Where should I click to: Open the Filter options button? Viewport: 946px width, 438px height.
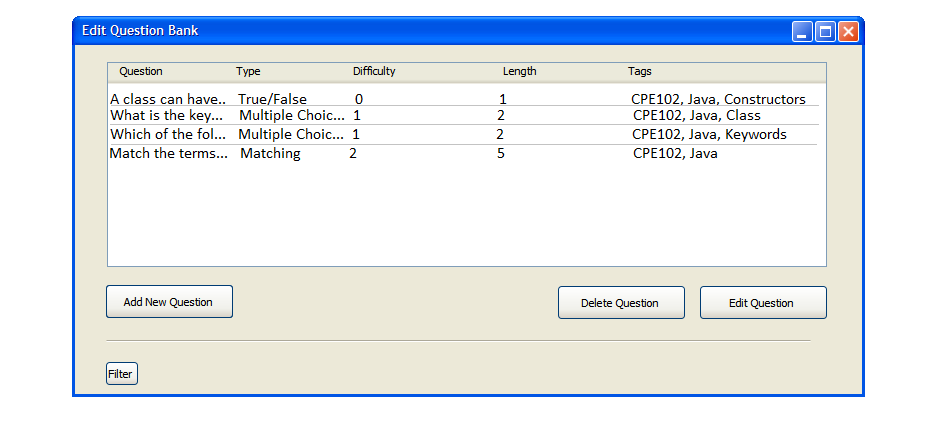pos(121,374)
